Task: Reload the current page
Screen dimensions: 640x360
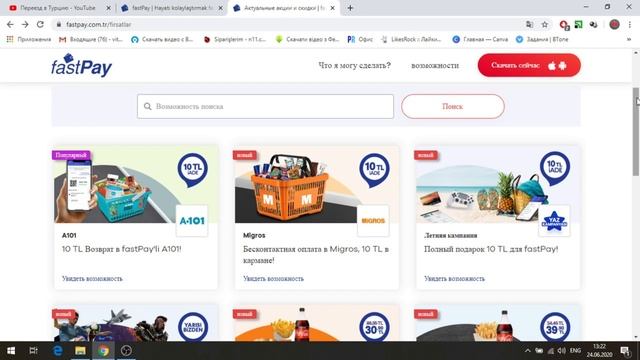Action: (40, 24)
